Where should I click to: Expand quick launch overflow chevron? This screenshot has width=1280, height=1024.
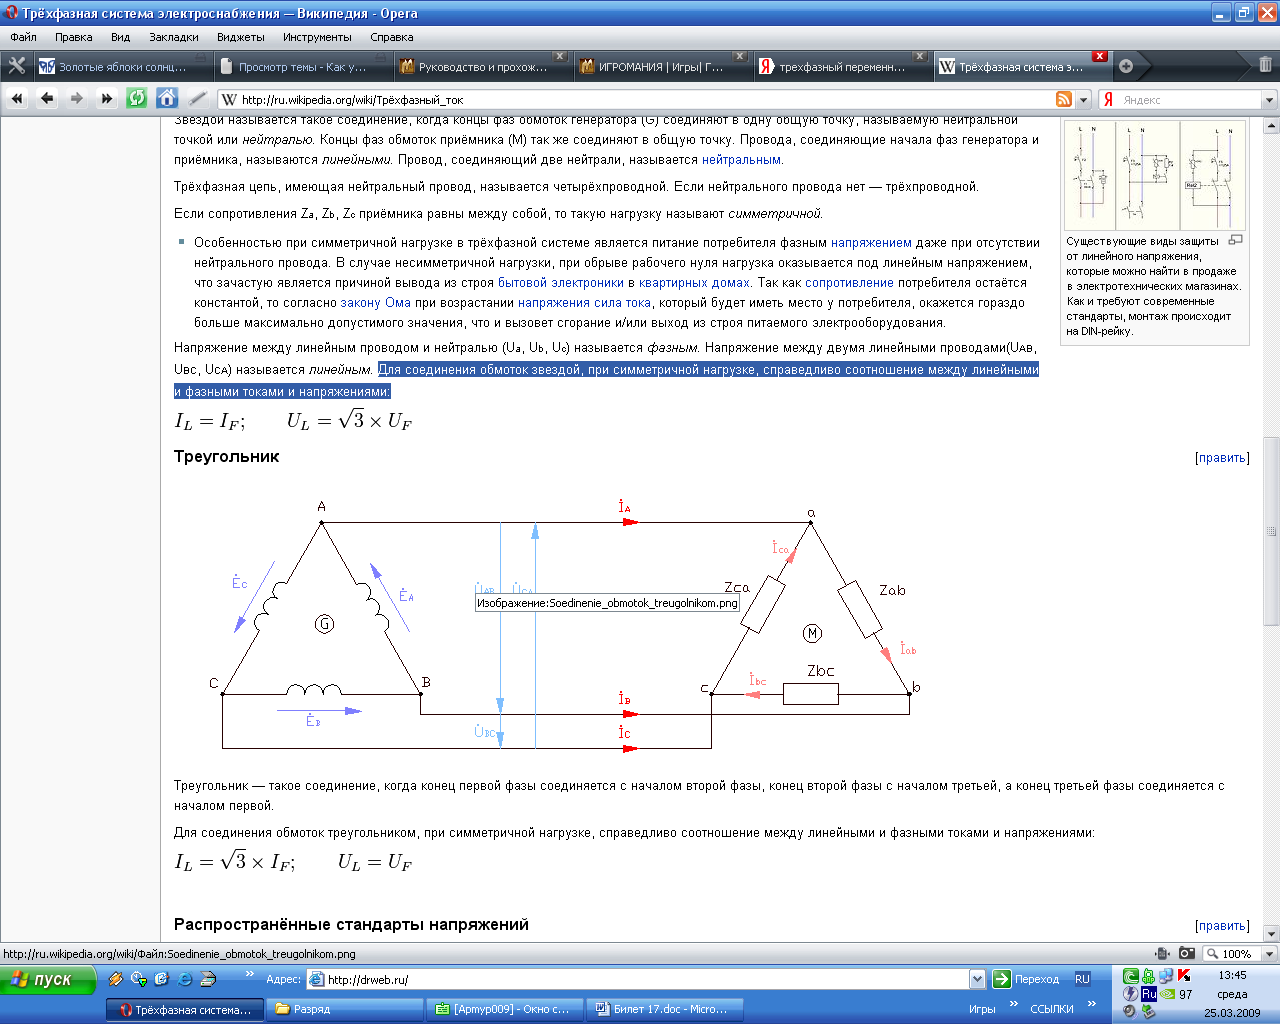click(x=249, y=974)
